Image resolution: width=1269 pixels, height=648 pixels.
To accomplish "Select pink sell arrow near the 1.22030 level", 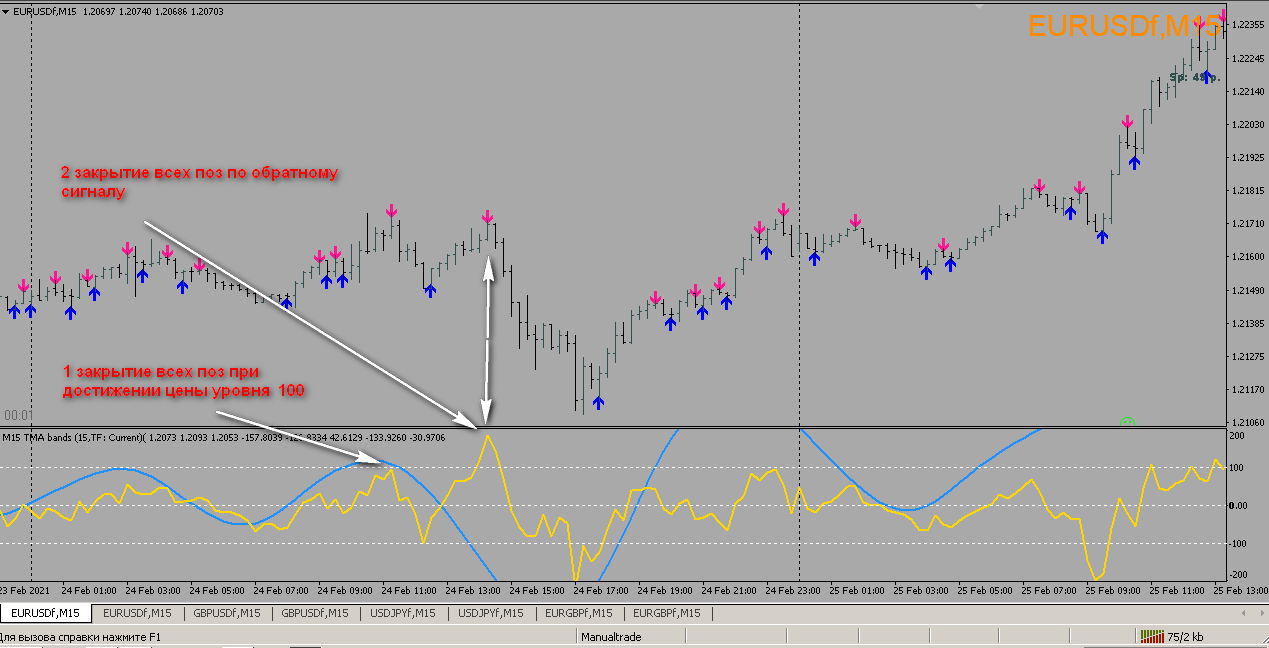I will click(1127, 122).
